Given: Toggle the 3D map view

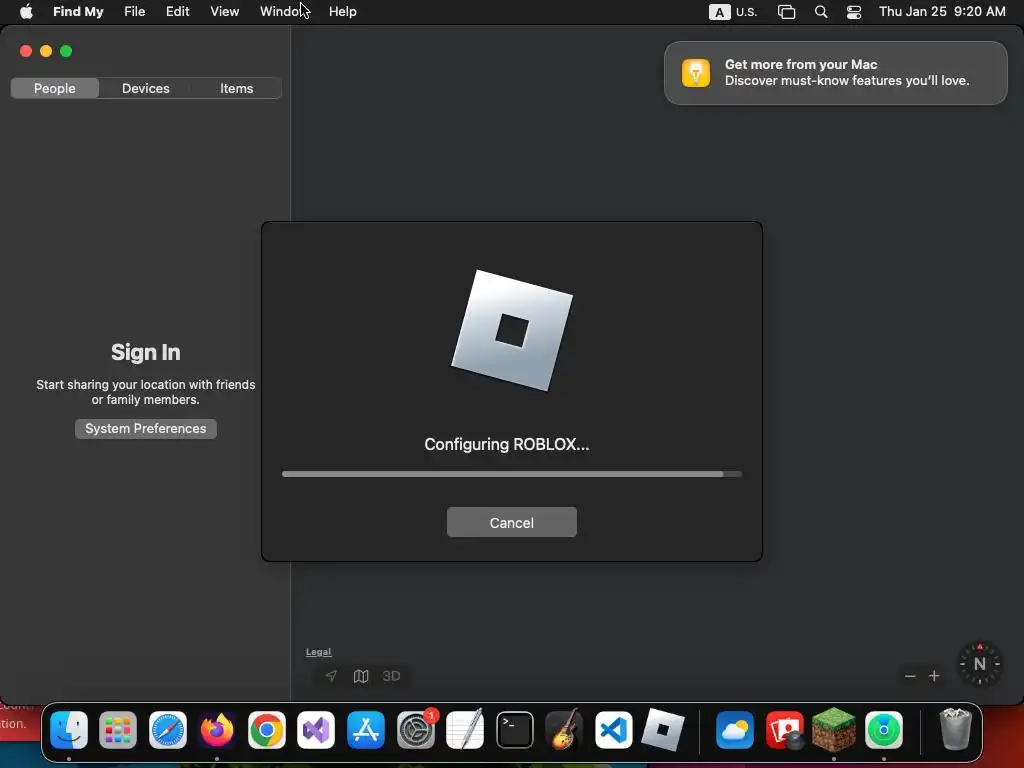Looking at the screenshot, I should pyautogui.click(x=391, y=676).
